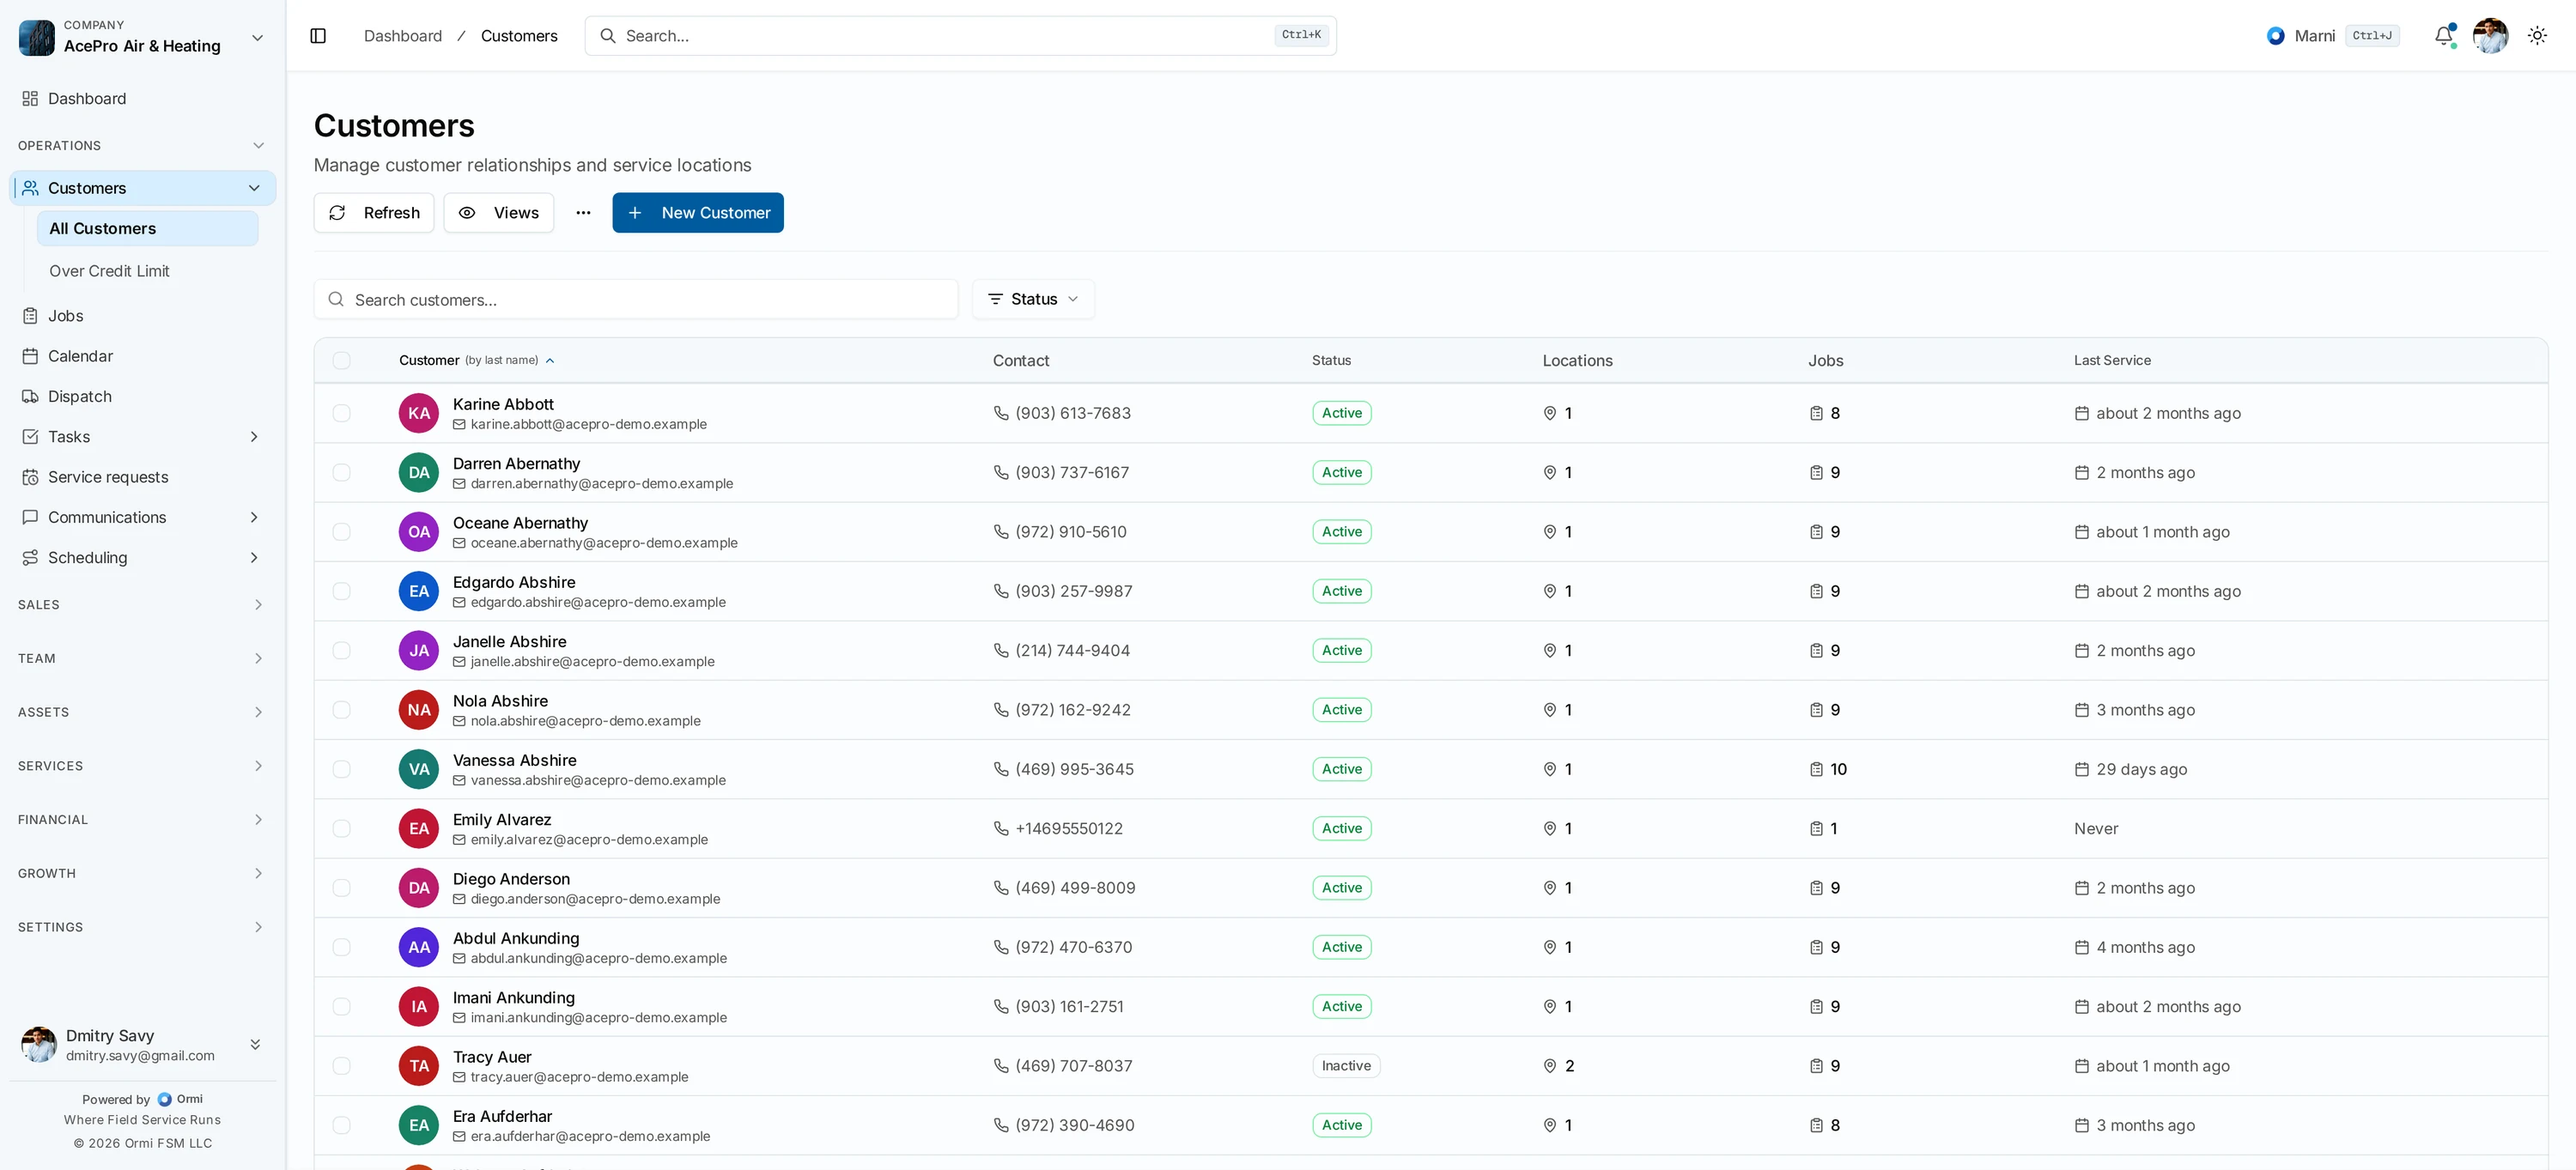
Task: Collapse the OPERATIONS section
Action: [x=142, y=146]
